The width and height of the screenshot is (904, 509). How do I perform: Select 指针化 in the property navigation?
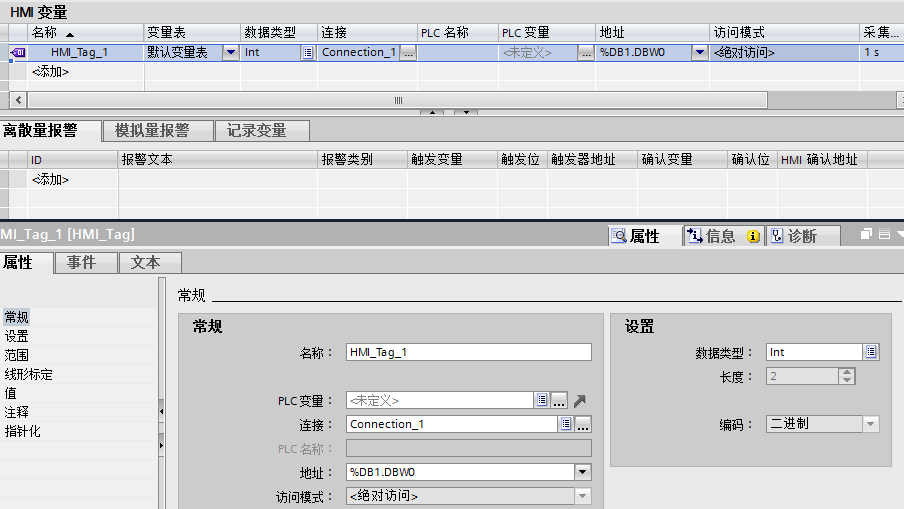pyautogui.click(x=23, y=431)
